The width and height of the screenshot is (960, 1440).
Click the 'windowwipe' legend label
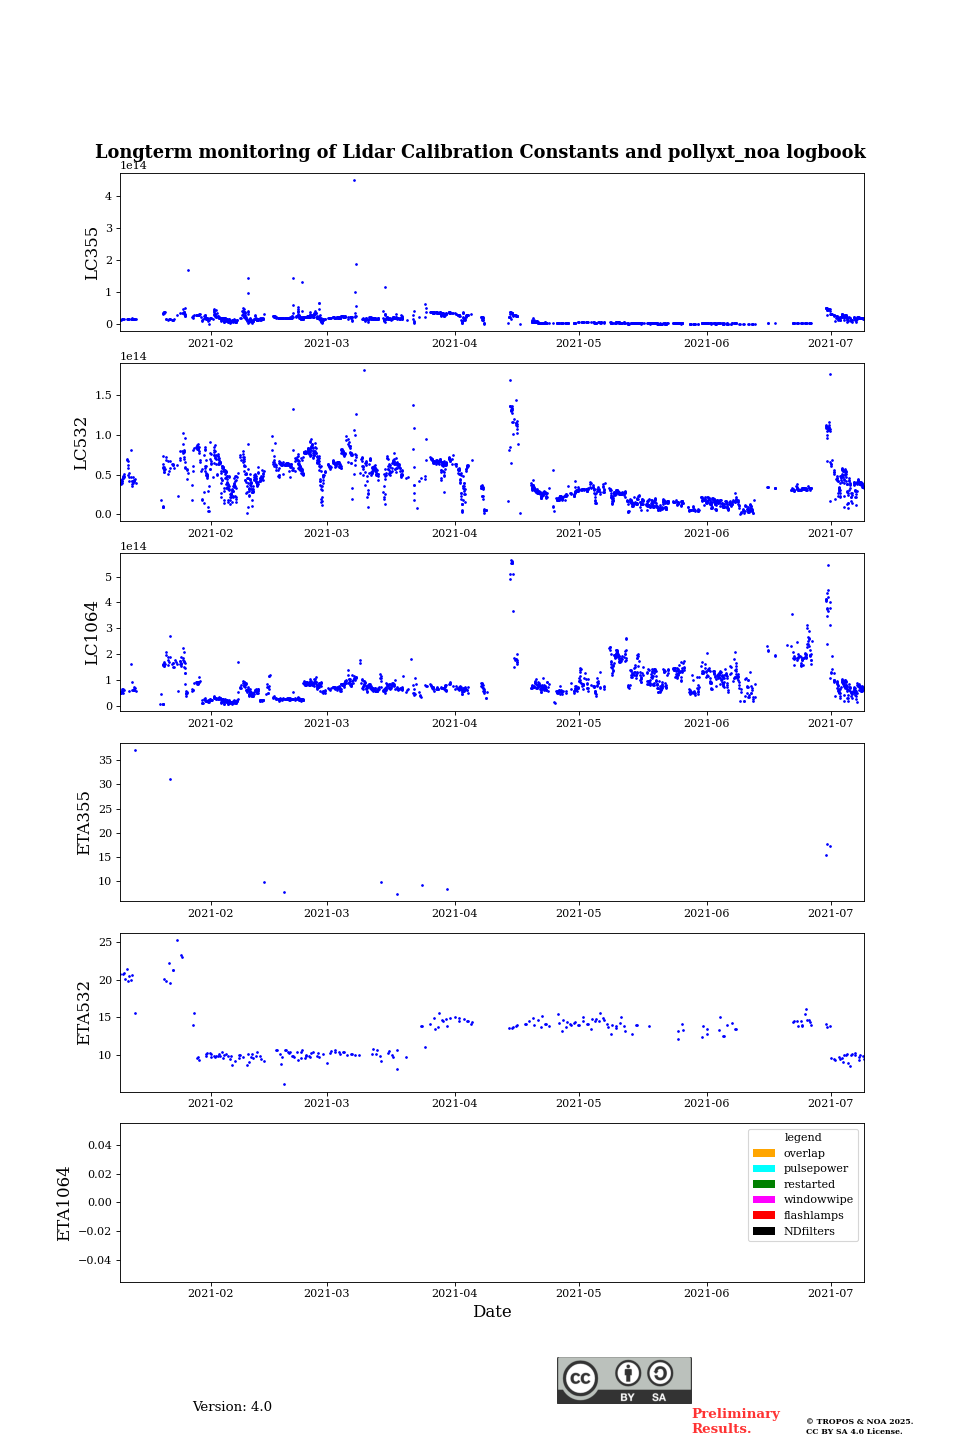818,1200
